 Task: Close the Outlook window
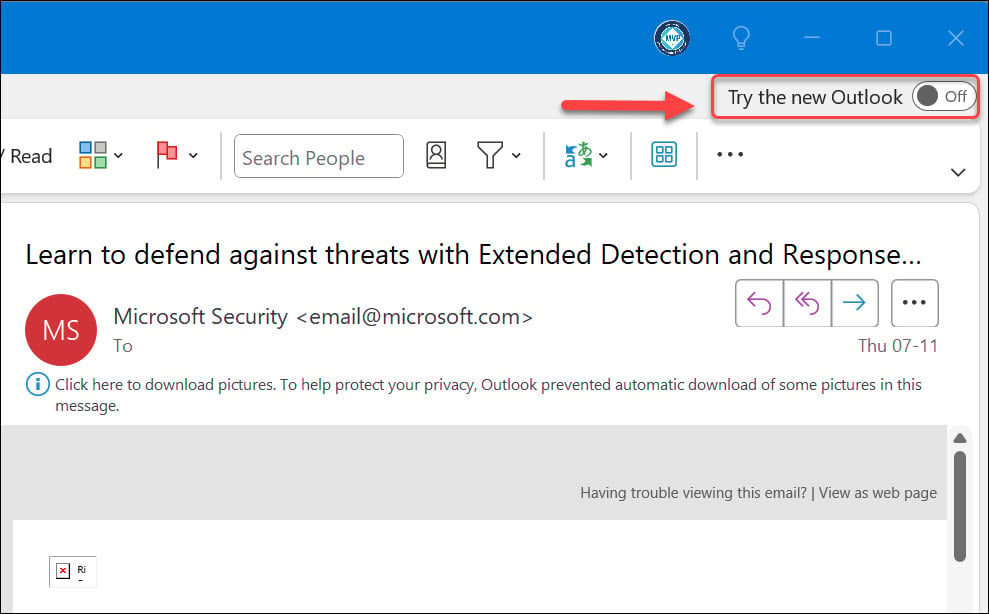pos(956,38)
